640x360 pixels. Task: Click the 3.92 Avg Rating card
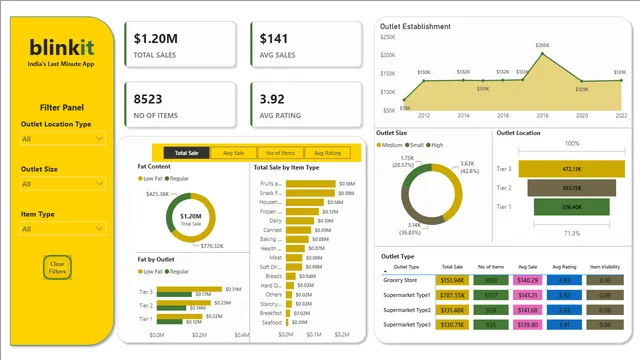pyautogui.click(x=306, y=104)
